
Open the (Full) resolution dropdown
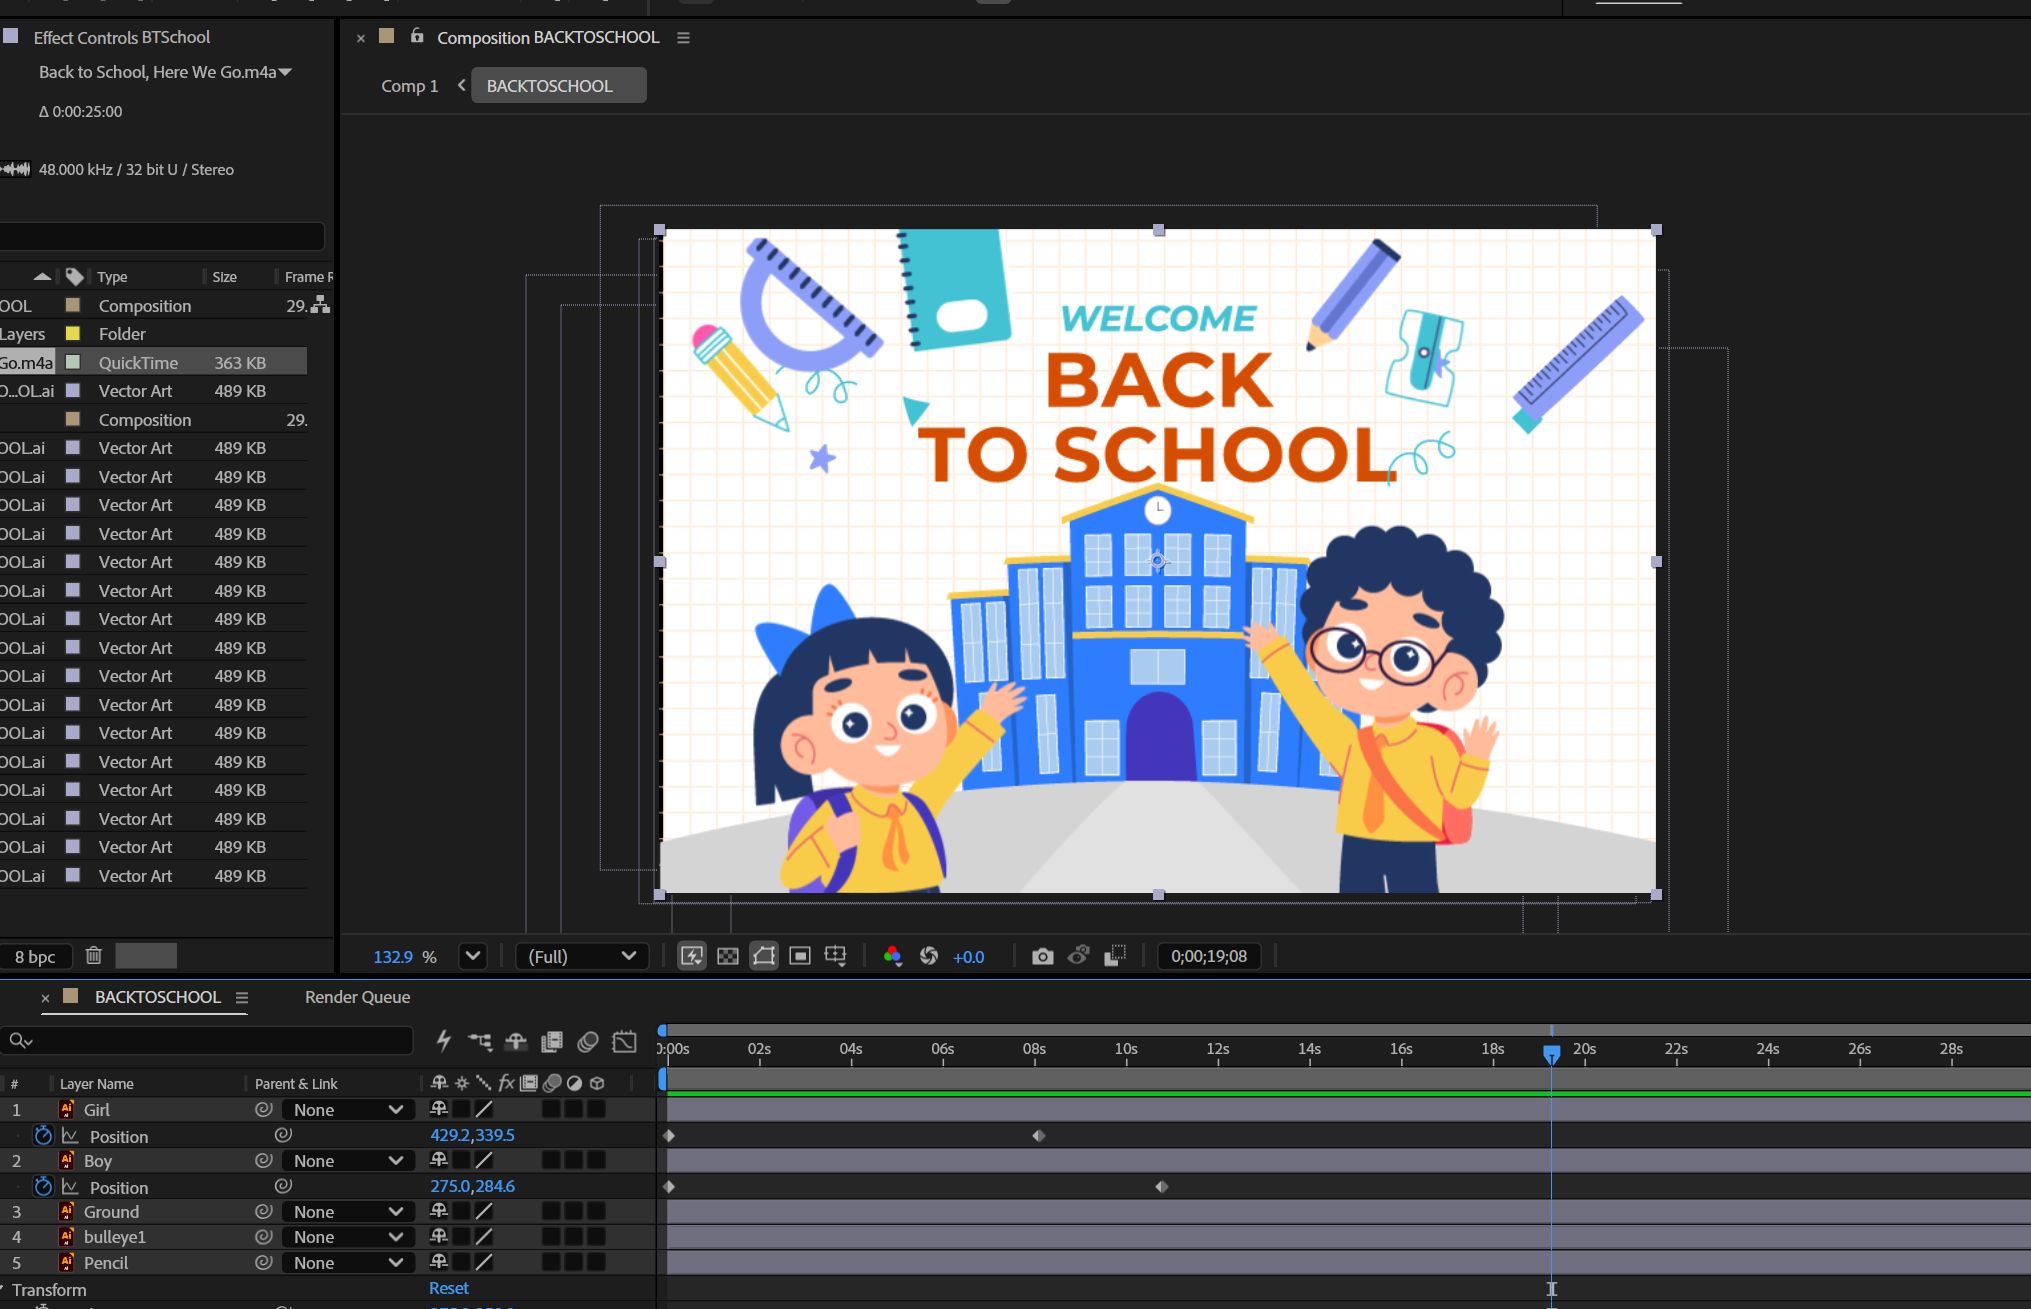pos(582,956)
